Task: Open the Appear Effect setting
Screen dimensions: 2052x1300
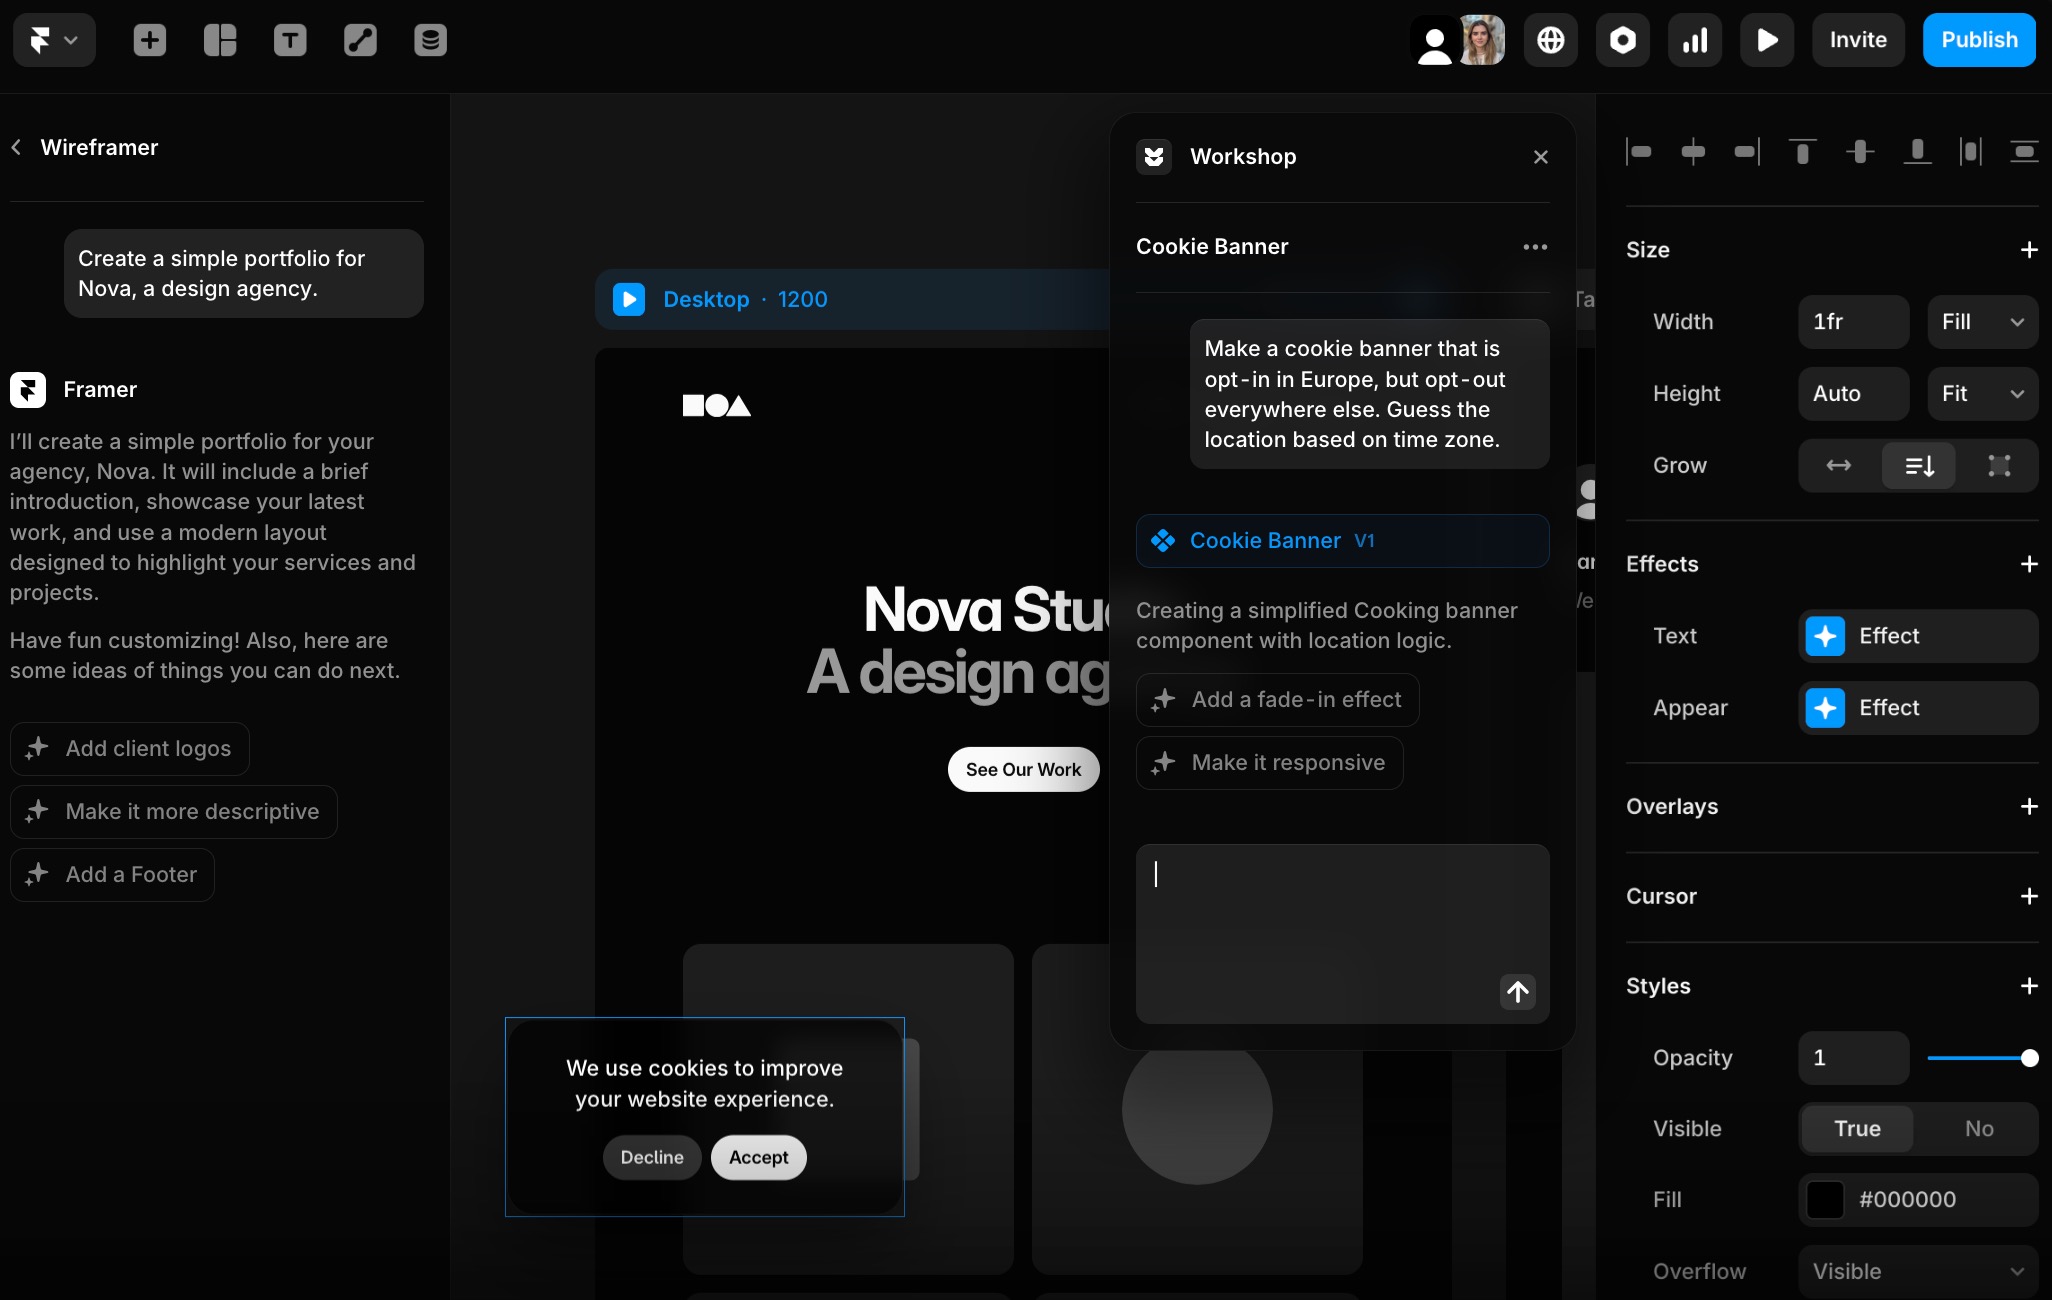Action: tap(1918, 708)
